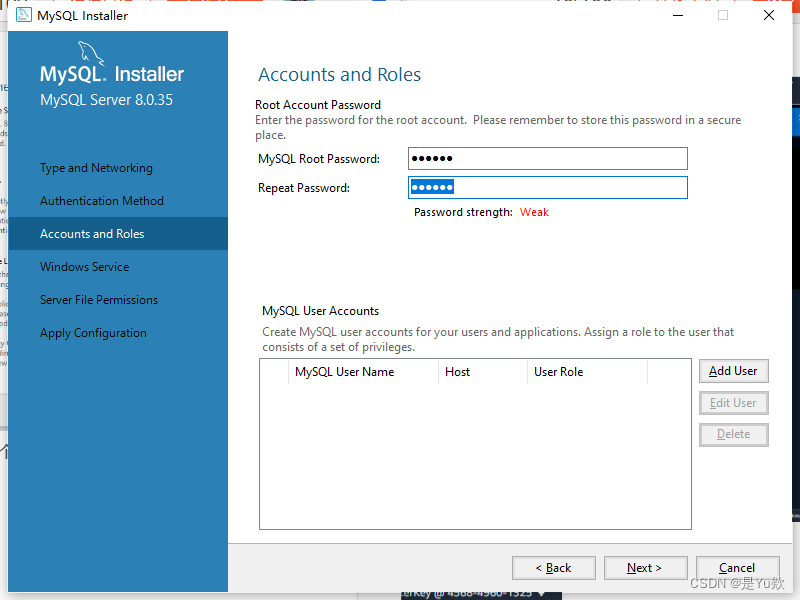Go to the Apply Configuration step
The image size is (800, 600).
(93, 333)
